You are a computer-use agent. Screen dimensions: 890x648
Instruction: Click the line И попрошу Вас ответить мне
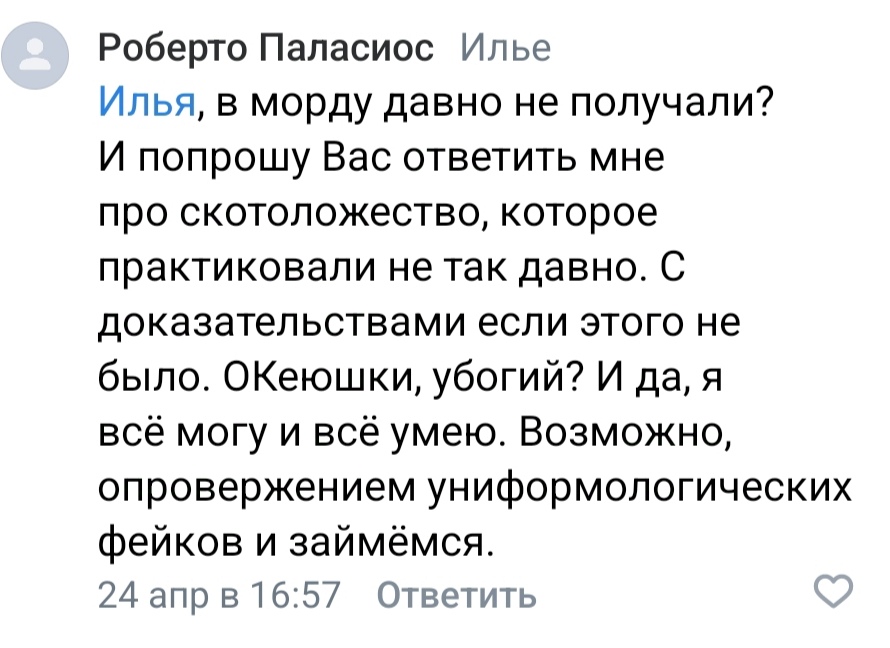pos(381,157)
